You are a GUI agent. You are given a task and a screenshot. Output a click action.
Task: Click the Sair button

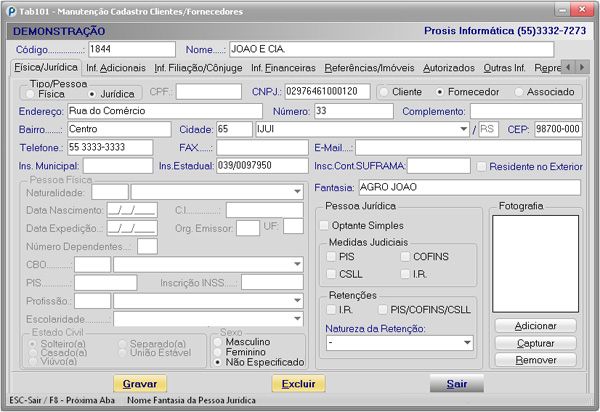457,384
